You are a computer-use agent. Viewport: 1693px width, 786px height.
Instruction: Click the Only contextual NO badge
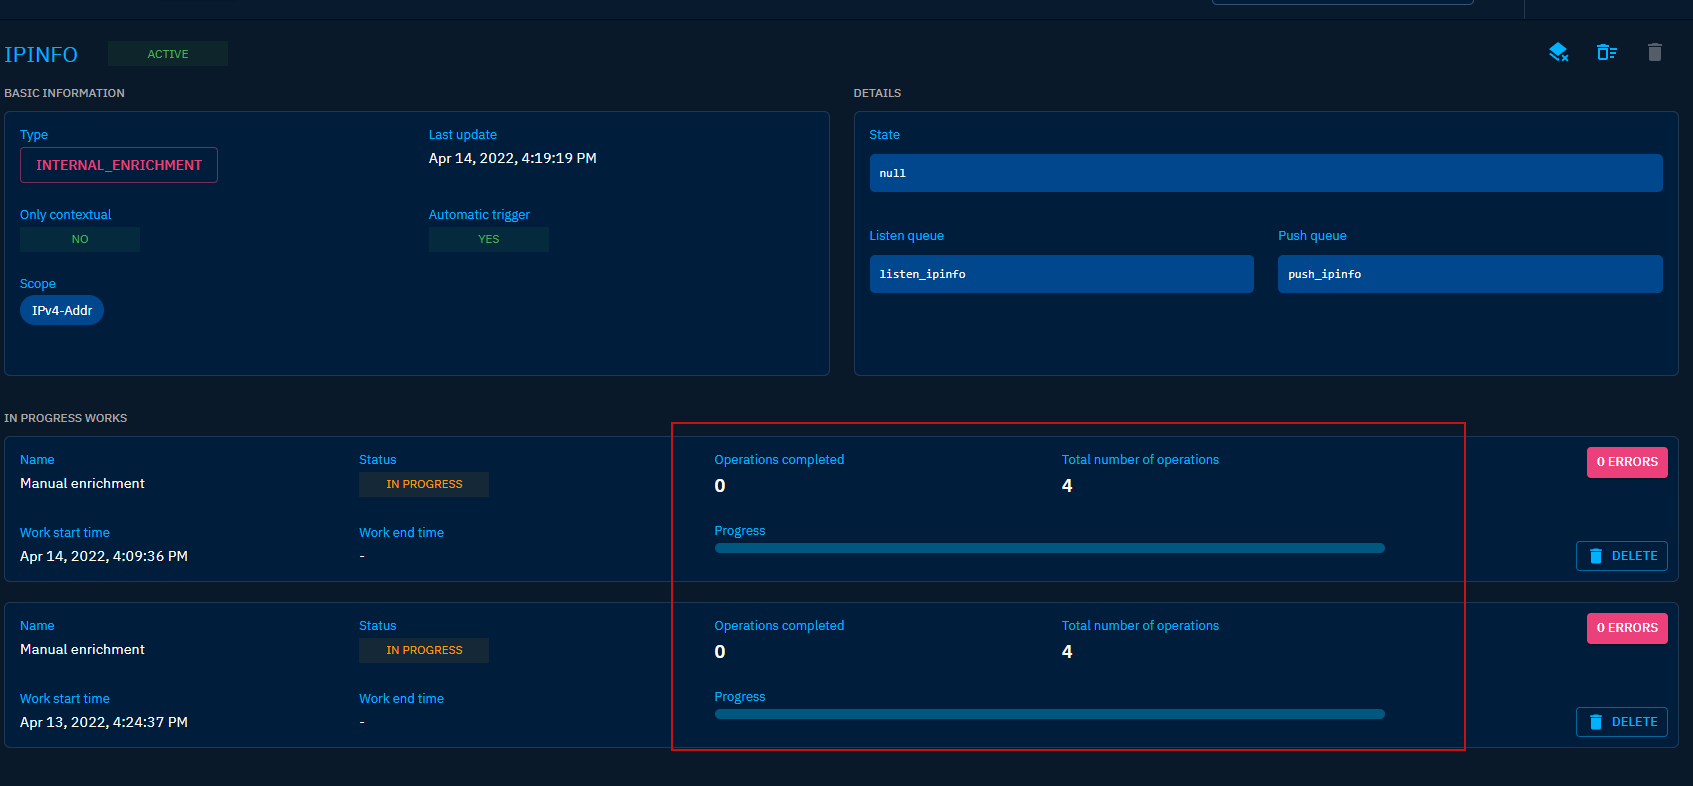(x=80, y=239)
